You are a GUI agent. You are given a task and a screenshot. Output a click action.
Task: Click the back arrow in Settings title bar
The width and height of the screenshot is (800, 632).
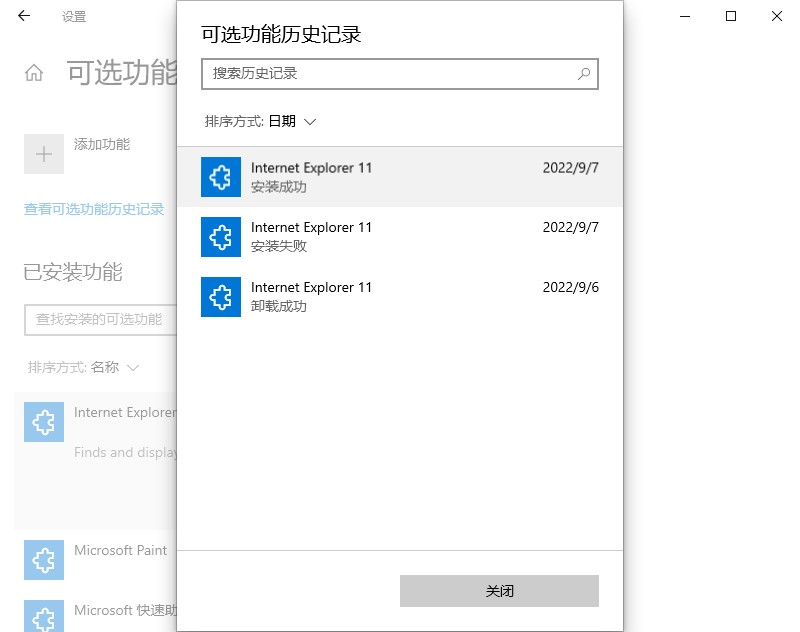tap(24, 16)
